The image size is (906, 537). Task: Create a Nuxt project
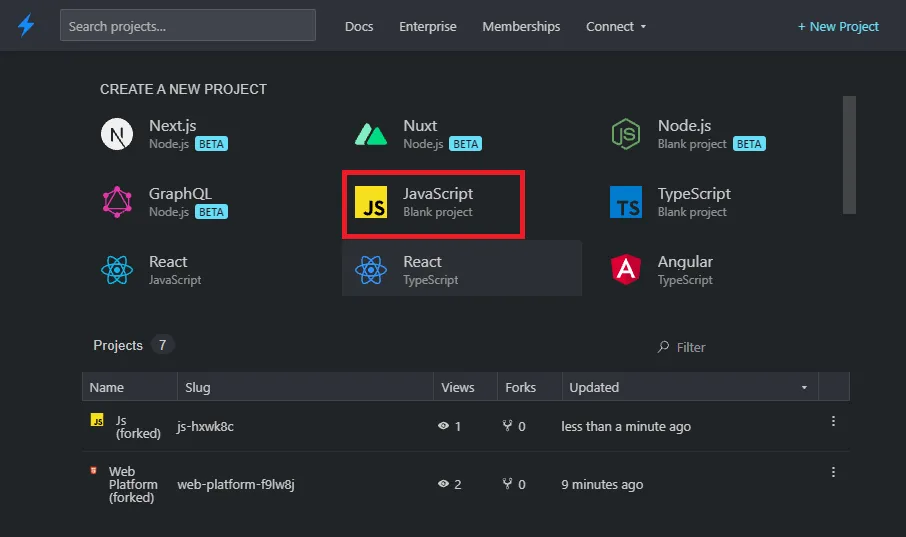pos(418,134)
